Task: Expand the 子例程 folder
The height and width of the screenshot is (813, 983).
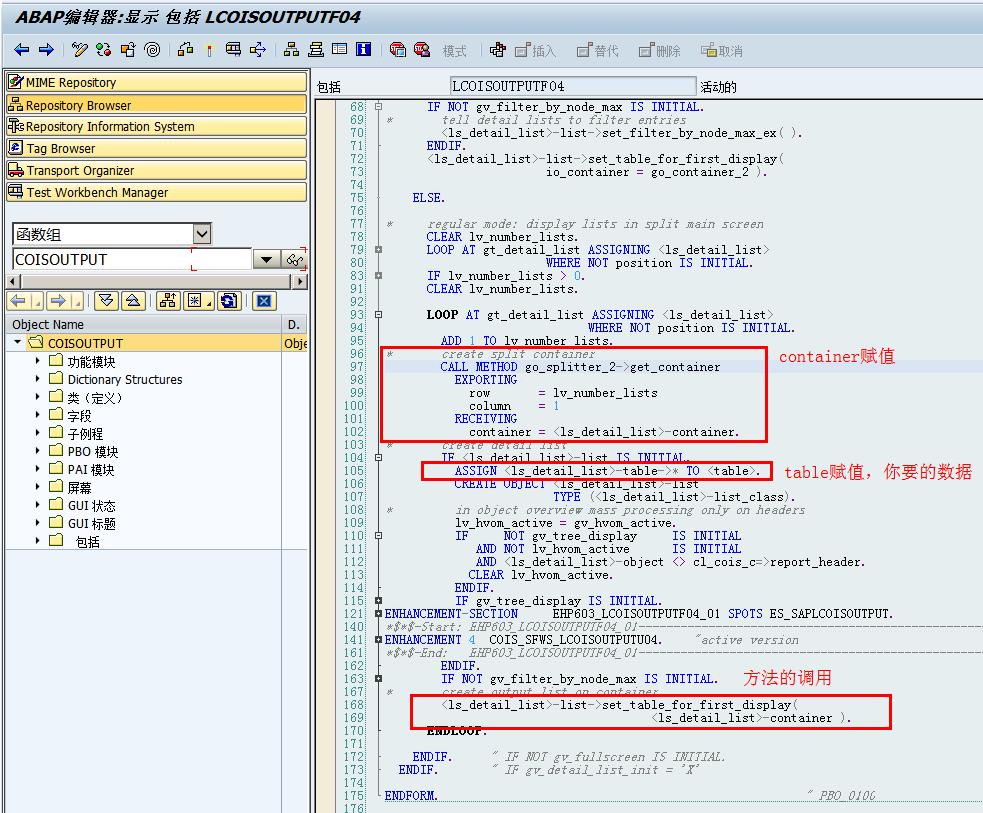Action: point(38,433)
